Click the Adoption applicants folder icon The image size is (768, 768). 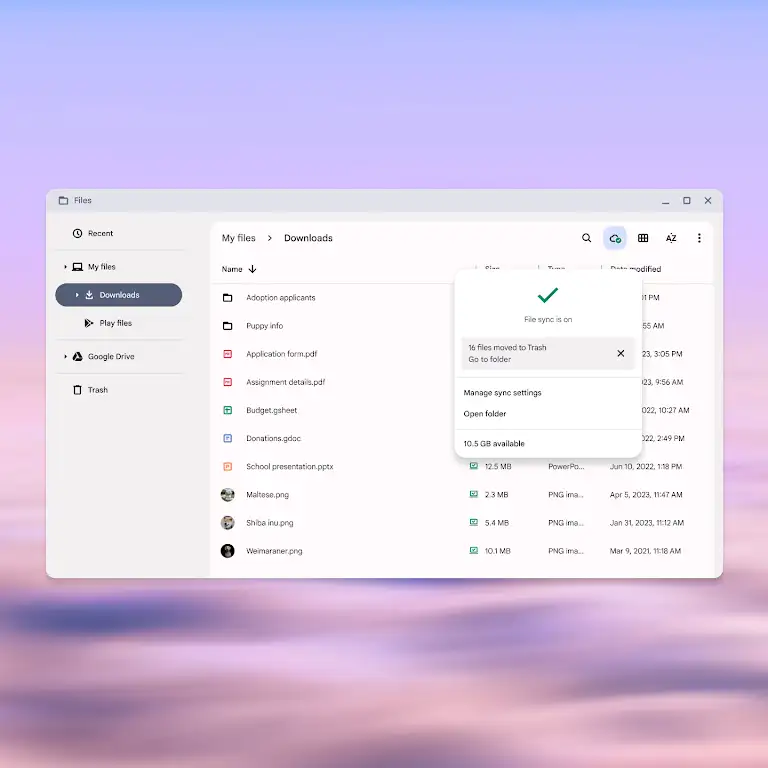click(228, 298)
